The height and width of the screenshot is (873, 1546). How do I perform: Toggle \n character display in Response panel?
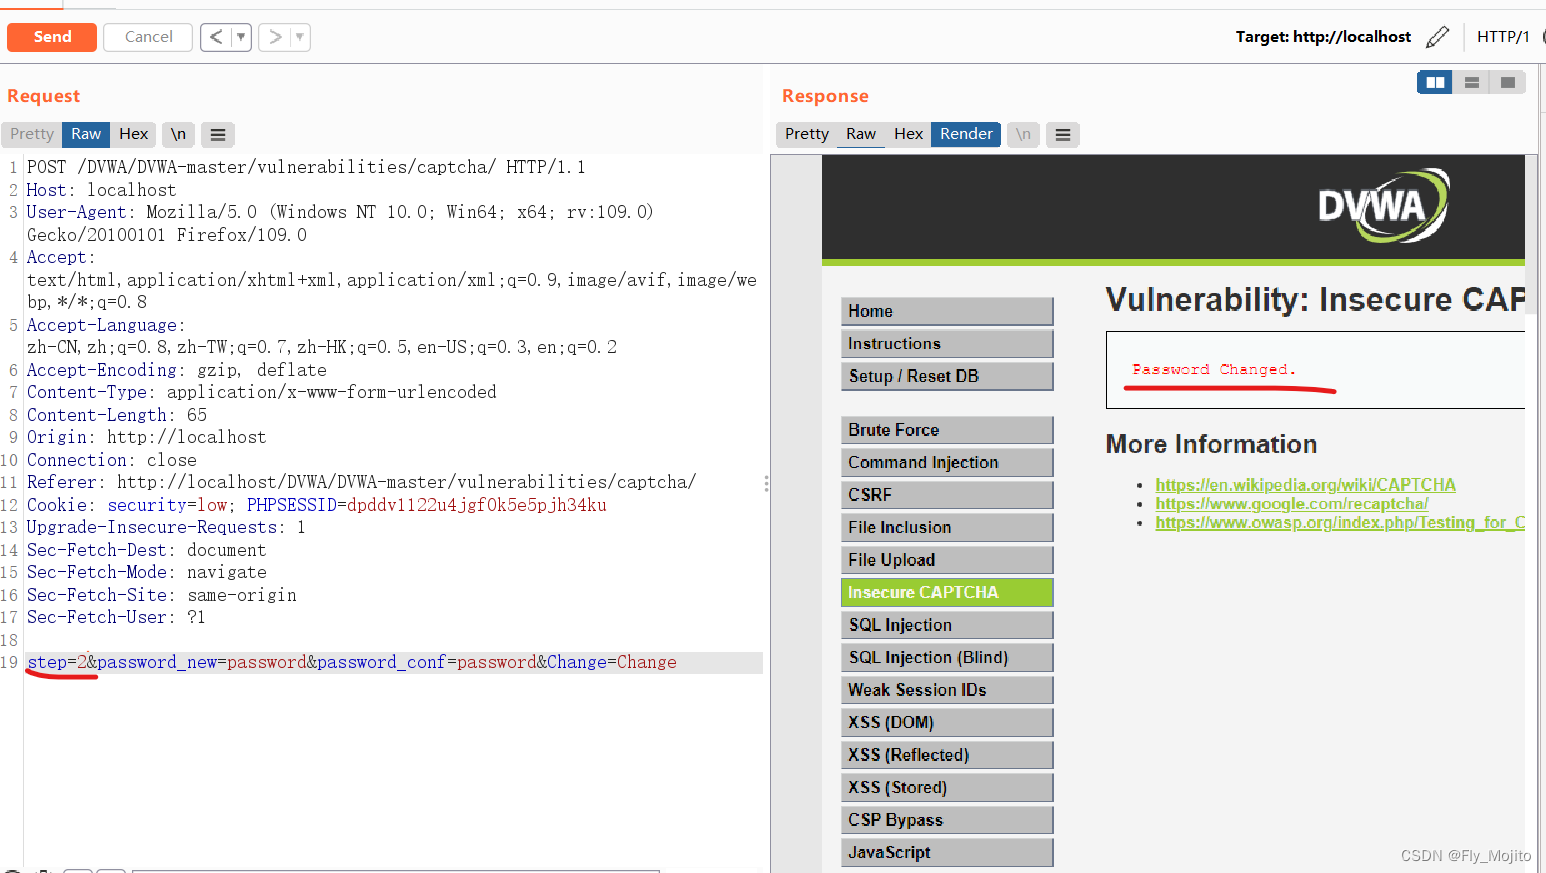point(1023,134)
